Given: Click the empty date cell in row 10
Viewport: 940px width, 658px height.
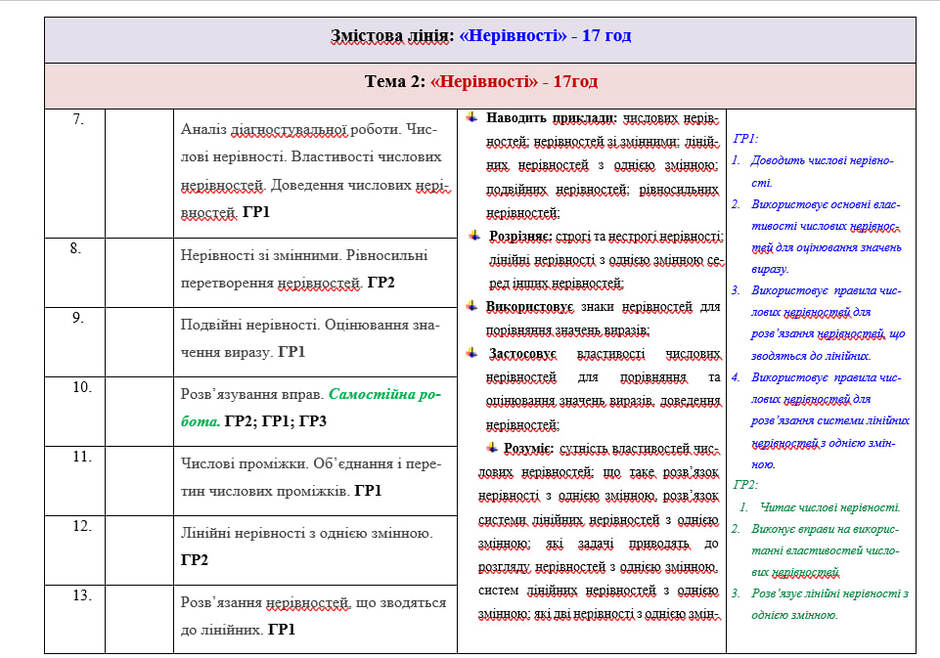Looking at the screenshot, I should (139, 412).
